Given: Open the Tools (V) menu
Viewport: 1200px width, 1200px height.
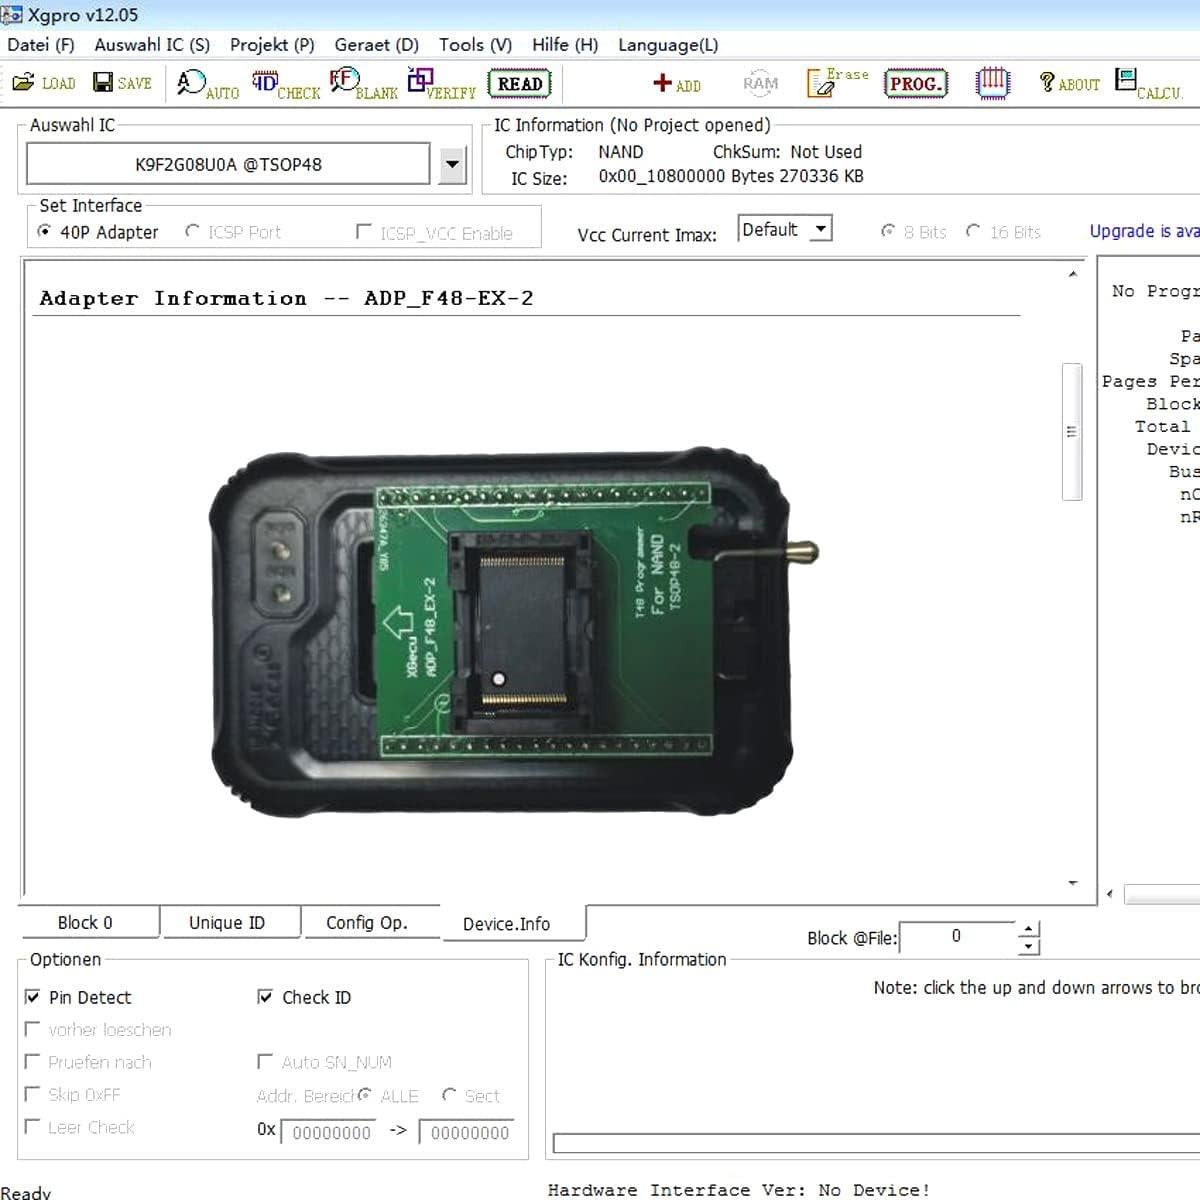Looking at the screenshot, I should [x=474, y=45].
